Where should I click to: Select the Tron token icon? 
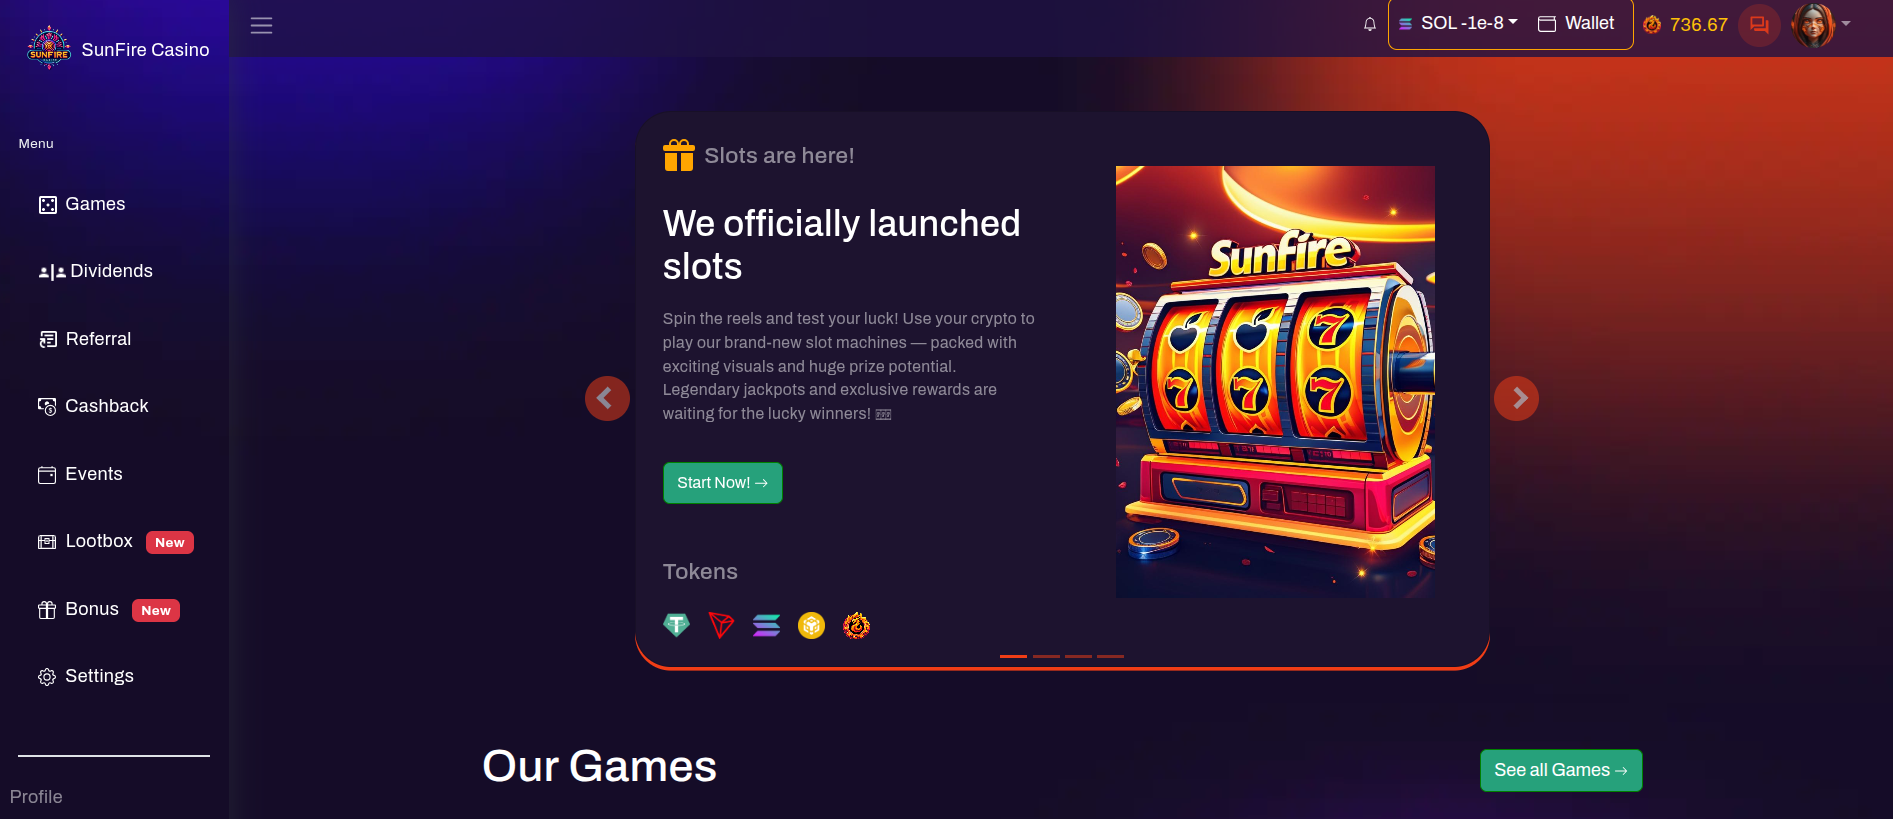[721, 625]
